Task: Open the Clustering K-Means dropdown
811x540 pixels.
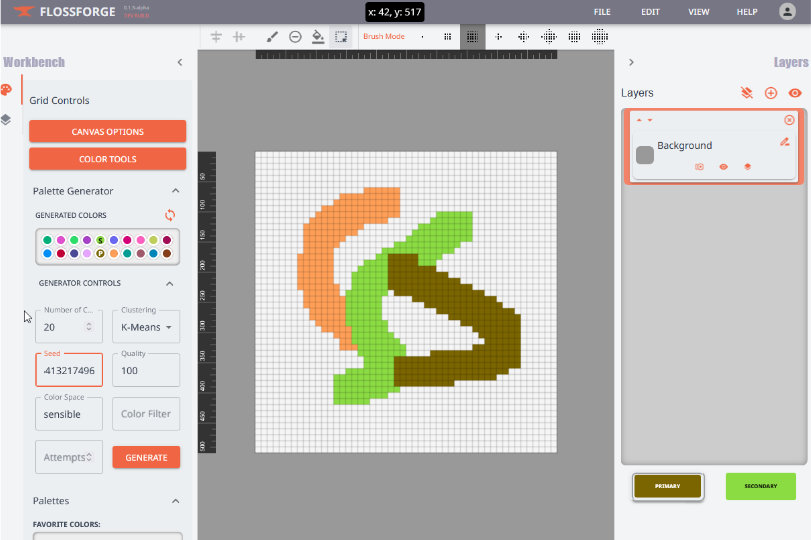Action: (146, 327)
